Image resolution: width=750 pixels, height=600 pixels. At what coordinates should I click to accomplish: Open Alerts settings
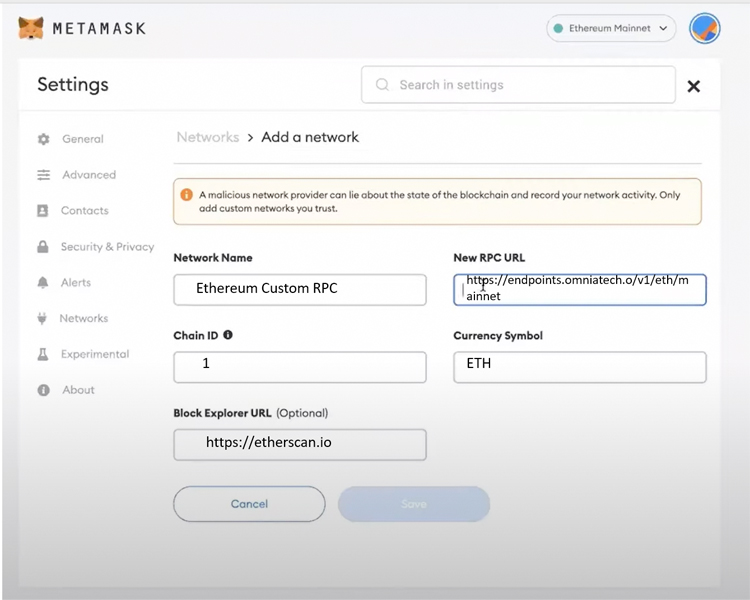76,282
